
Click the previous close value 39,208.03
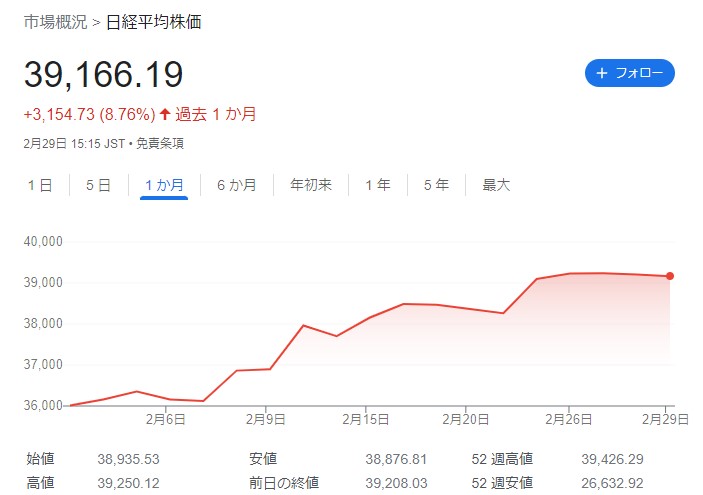click(x=396, y=483)
